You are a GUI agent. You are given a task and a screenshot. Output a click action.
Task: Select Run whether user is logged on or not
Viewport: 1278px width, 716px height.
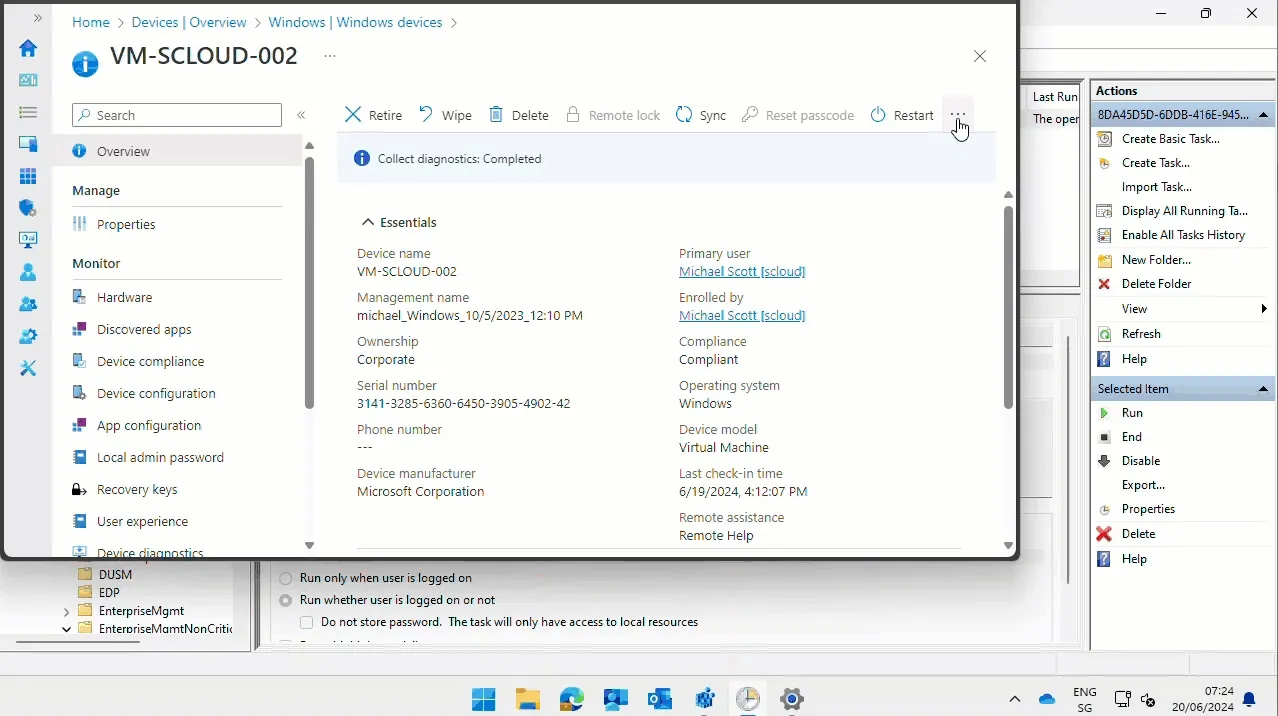click(286, 600)
